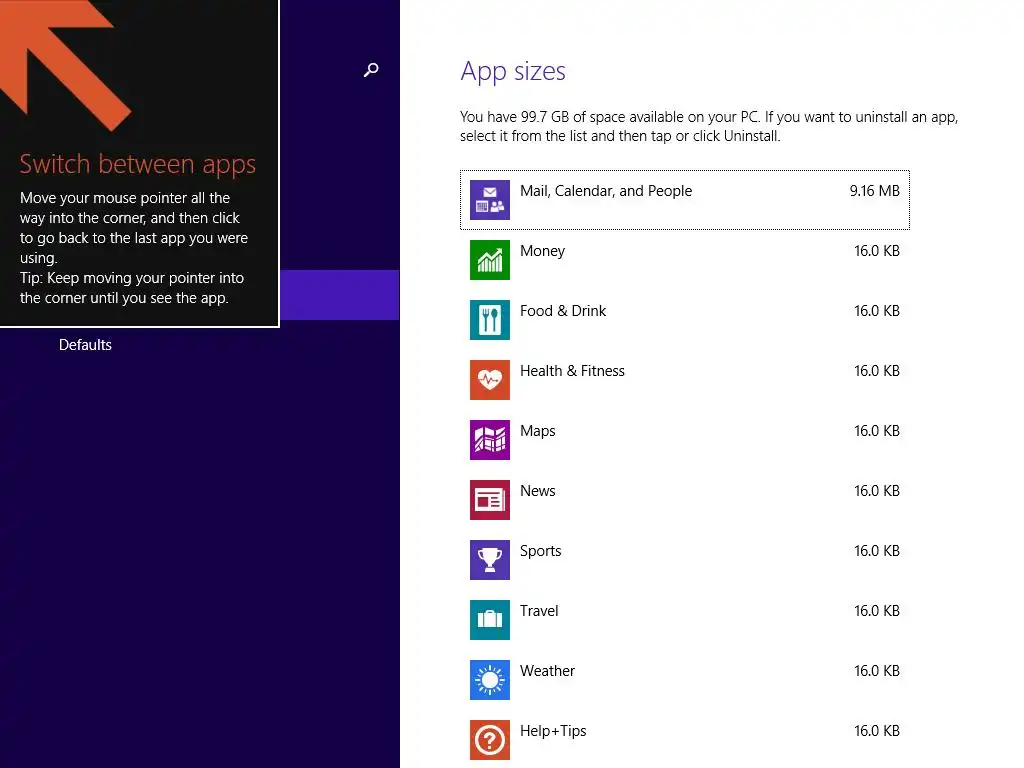Viewport: 1024px width, 768px height.
Task: Click the tip text about moving the pointer
Action: (133, 248)
